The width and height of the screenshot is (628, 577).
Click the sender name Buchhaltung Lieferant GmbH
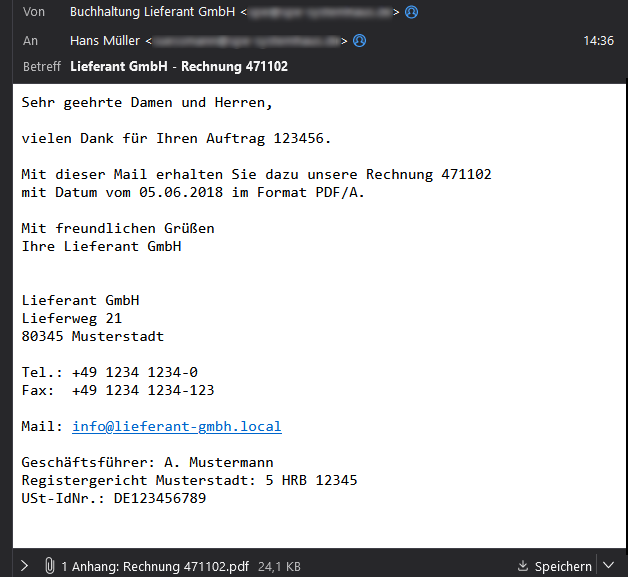pos(152,13)
